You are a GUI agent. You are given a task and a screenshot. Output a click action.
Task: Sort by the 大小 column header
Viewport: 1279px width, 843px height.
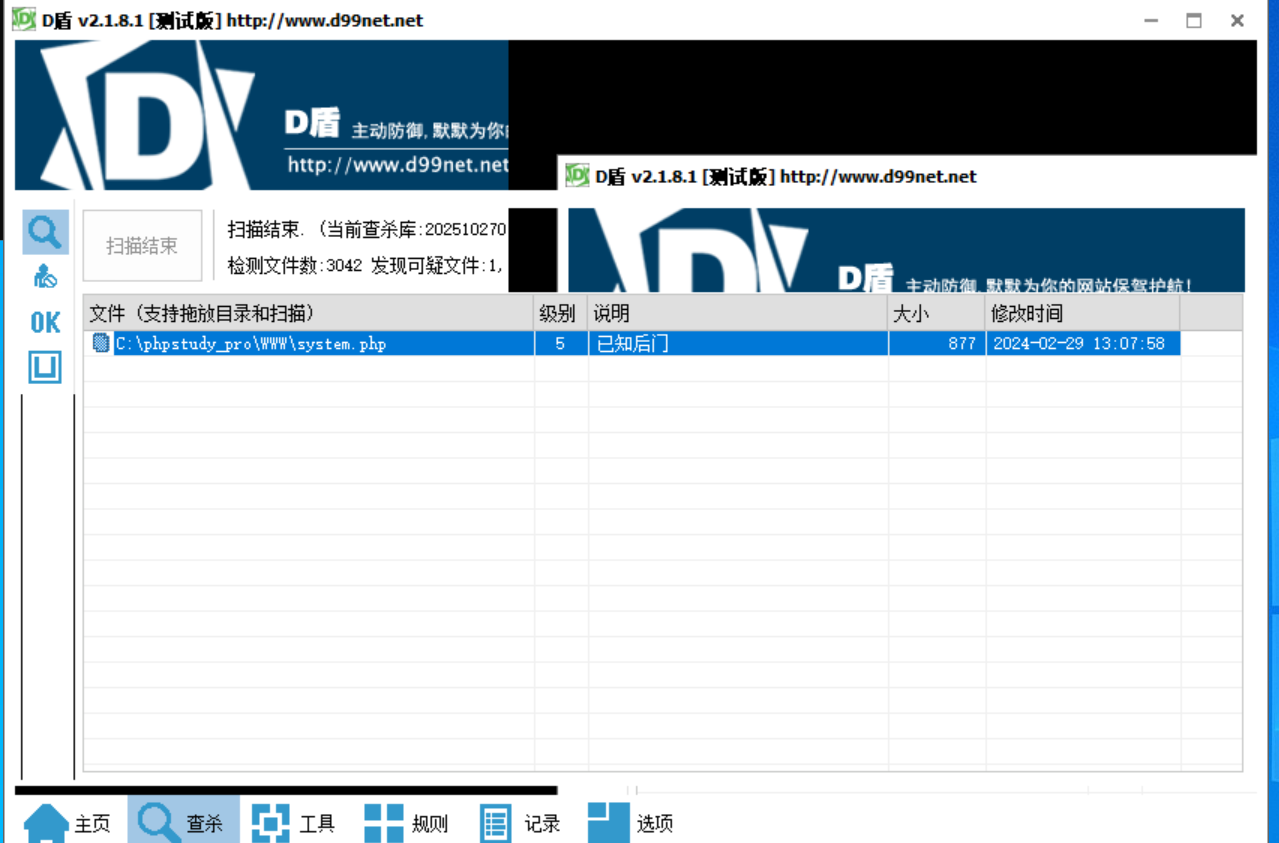click(937, 313)
